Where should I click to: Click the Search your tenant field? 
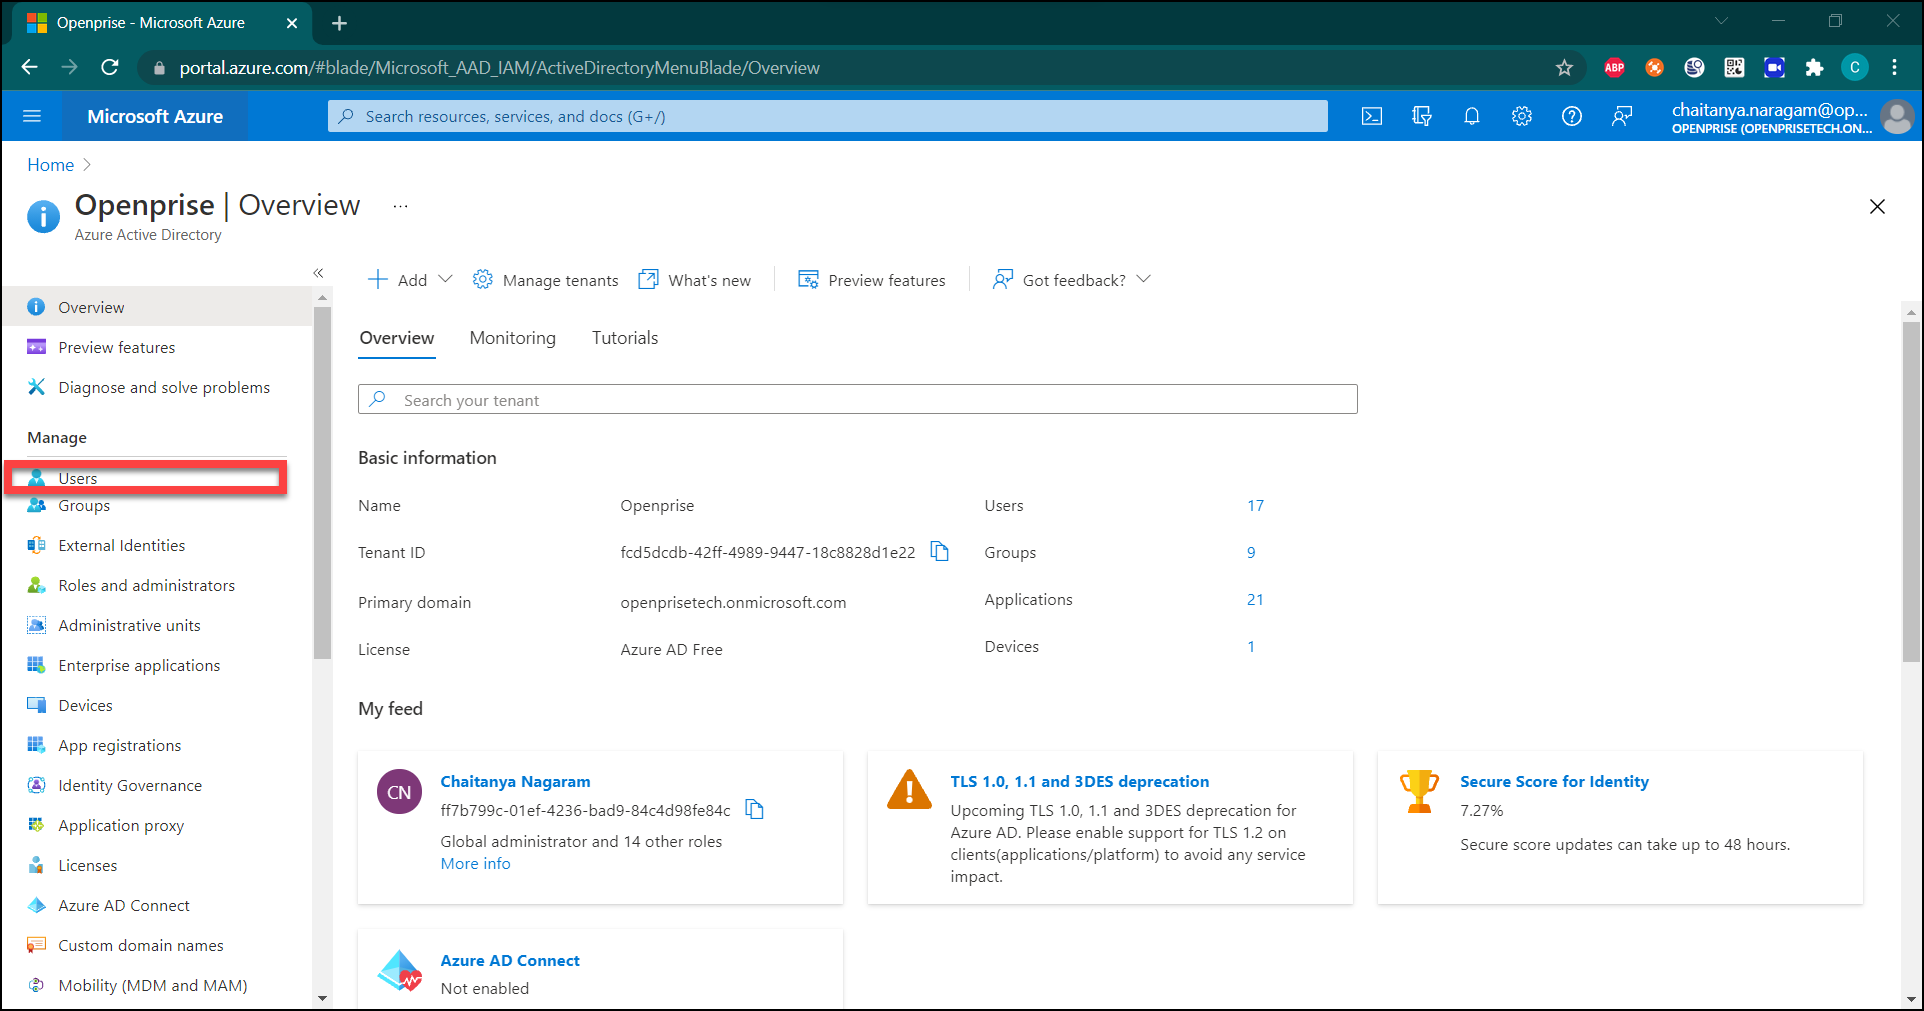[857, 399]
